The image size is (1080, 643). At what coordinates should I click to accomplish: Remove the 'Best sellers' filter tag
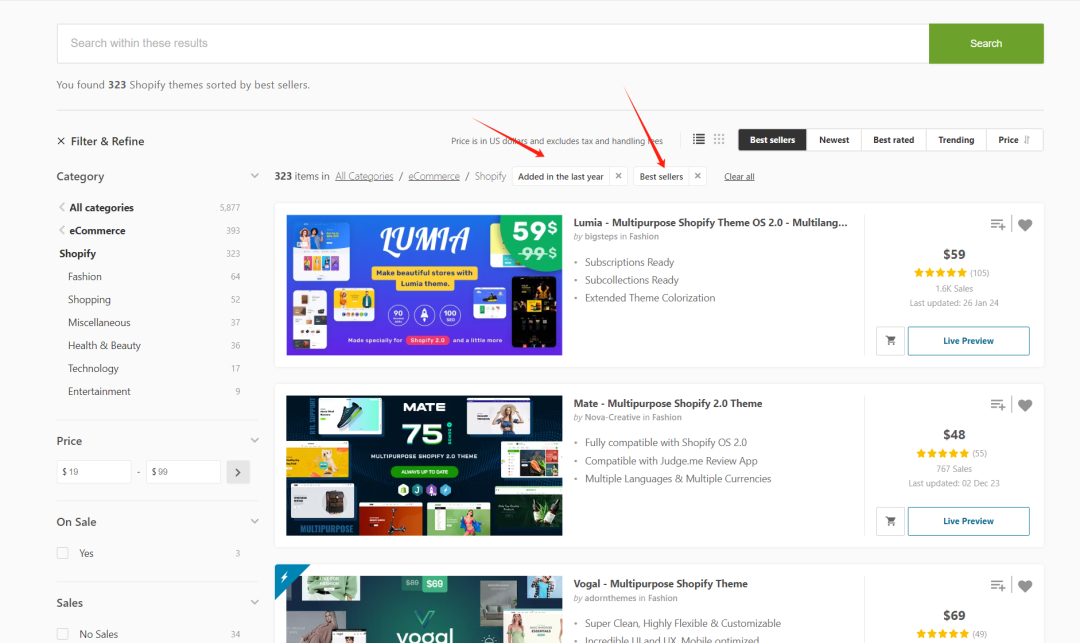pos(698,176)
